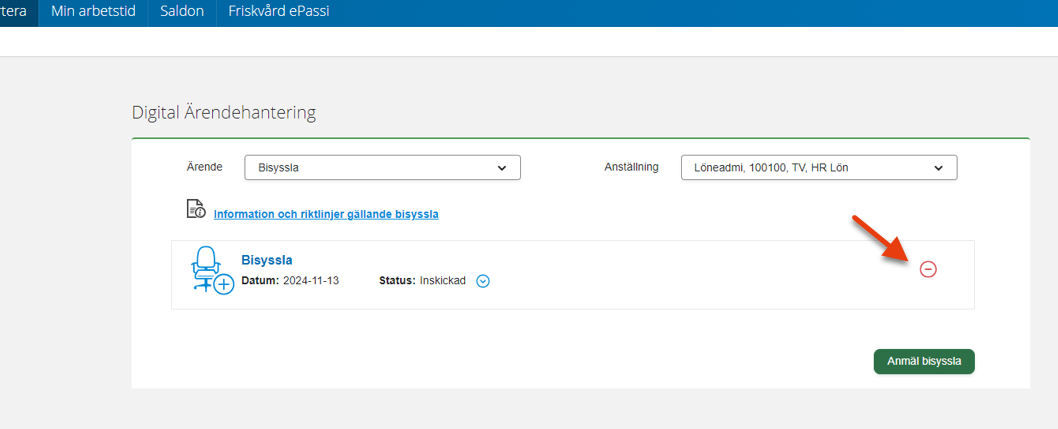Image resolution: width=1058 pixels, height=429 pixels.
Task: Click the Ärende dropdown arrow
Action: click(x=501, y=168)
